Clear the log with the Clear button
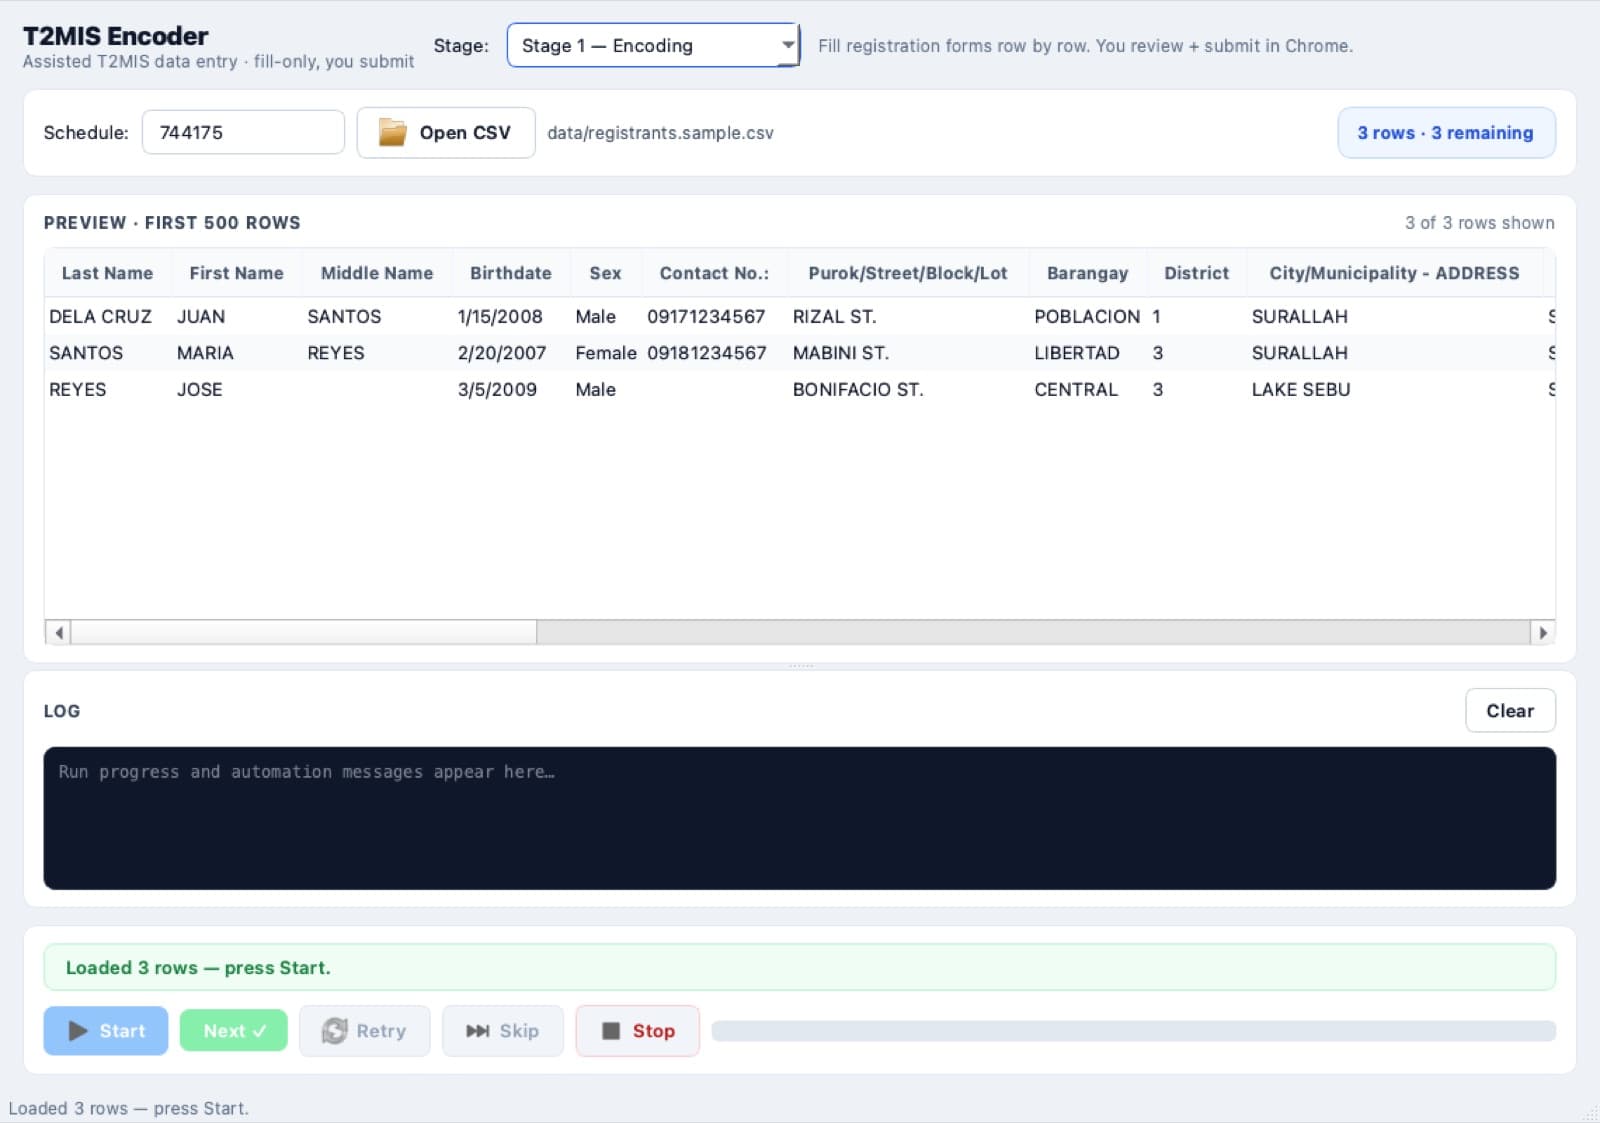Image resolution: width=1600 pixels, height=1123 pixels. click(1510, 710)
